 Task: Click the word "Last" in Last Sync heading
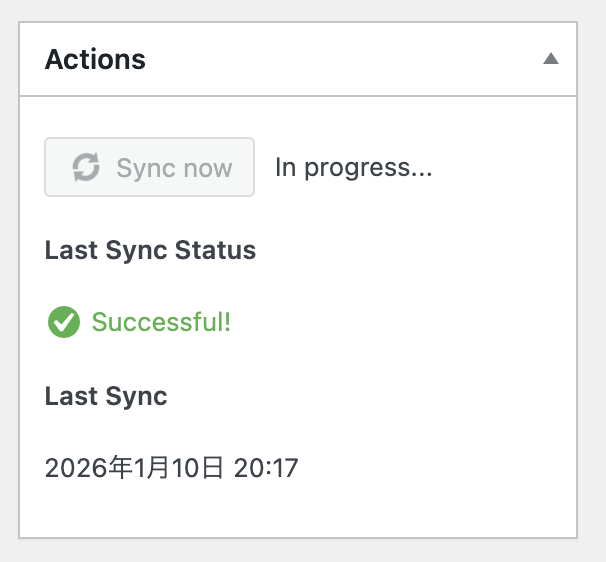pos(70,396)
